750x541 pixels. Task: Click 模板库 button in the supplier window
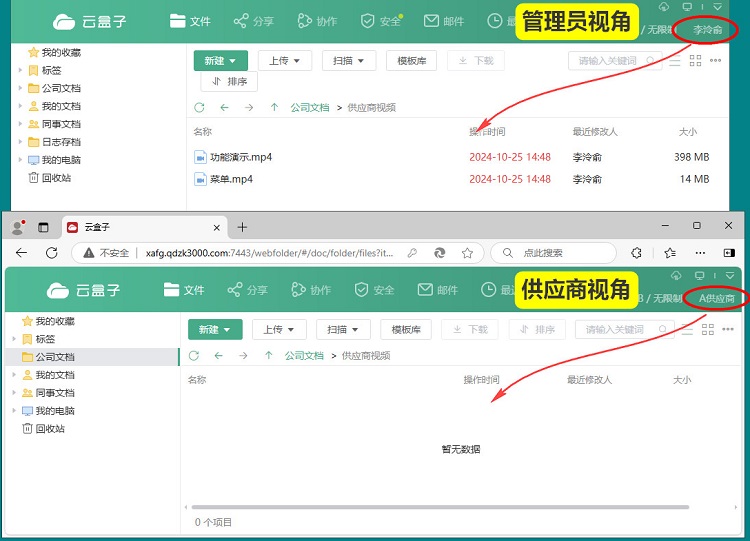point(406,330)
